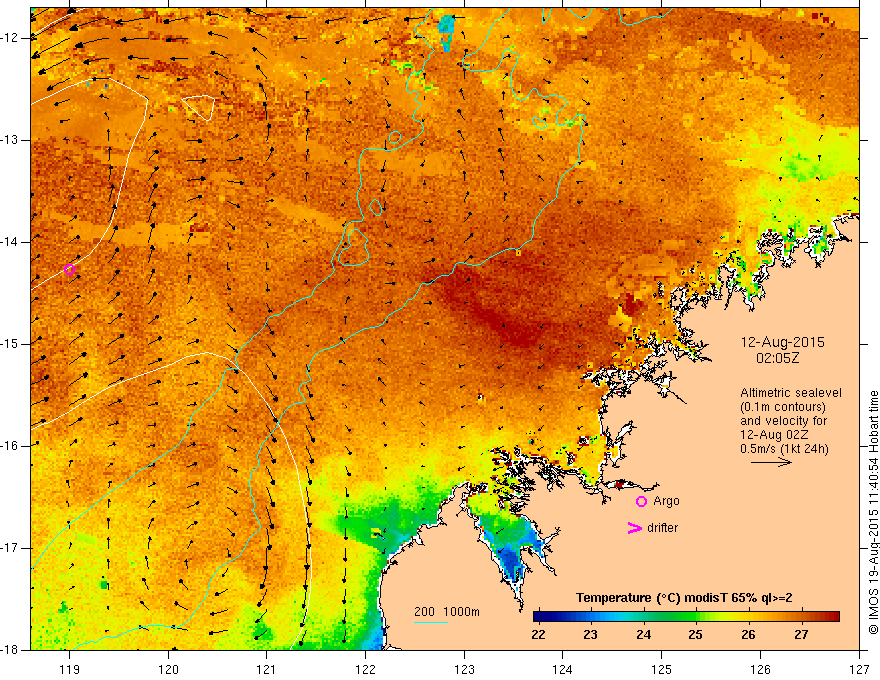The height and width of the screenshot is (680, 880).
Task: Click the '02:05Z' time label
Action: click(777, 358)
